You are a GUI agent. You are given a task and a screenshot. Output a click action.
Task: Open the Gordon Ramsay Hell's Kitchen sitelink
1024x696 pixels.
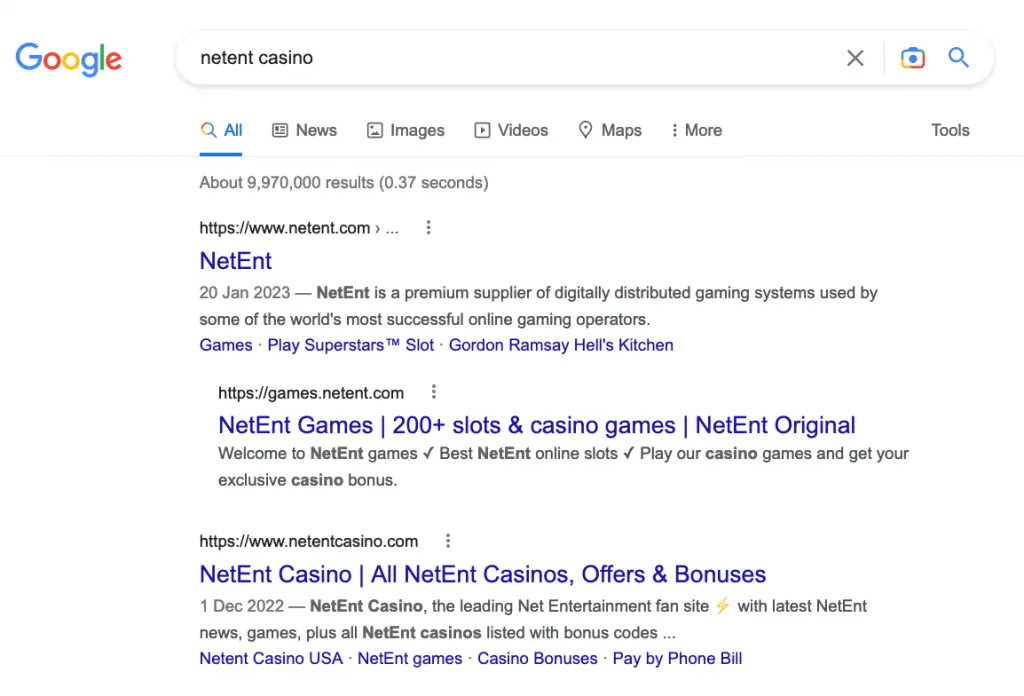pyautogui.click(x=561, y=345)
